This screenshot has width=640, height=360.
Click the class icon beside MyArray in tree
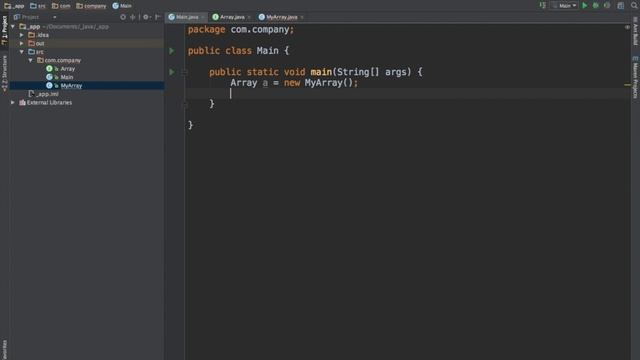pyautogui.click(x=49, y=86)
